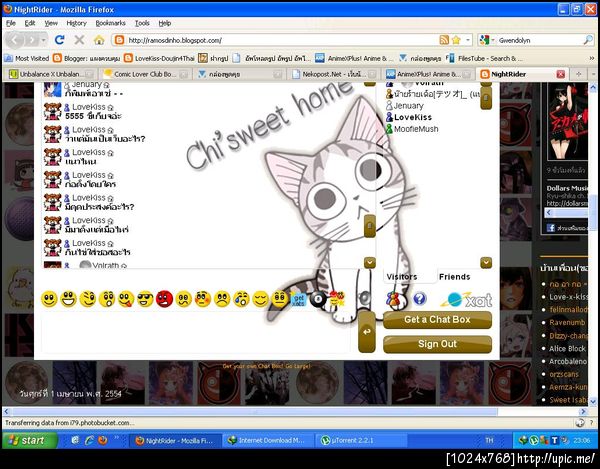600x469 pixels.
Task: Insert the basic smile emoticon
Action: [49, 299]
